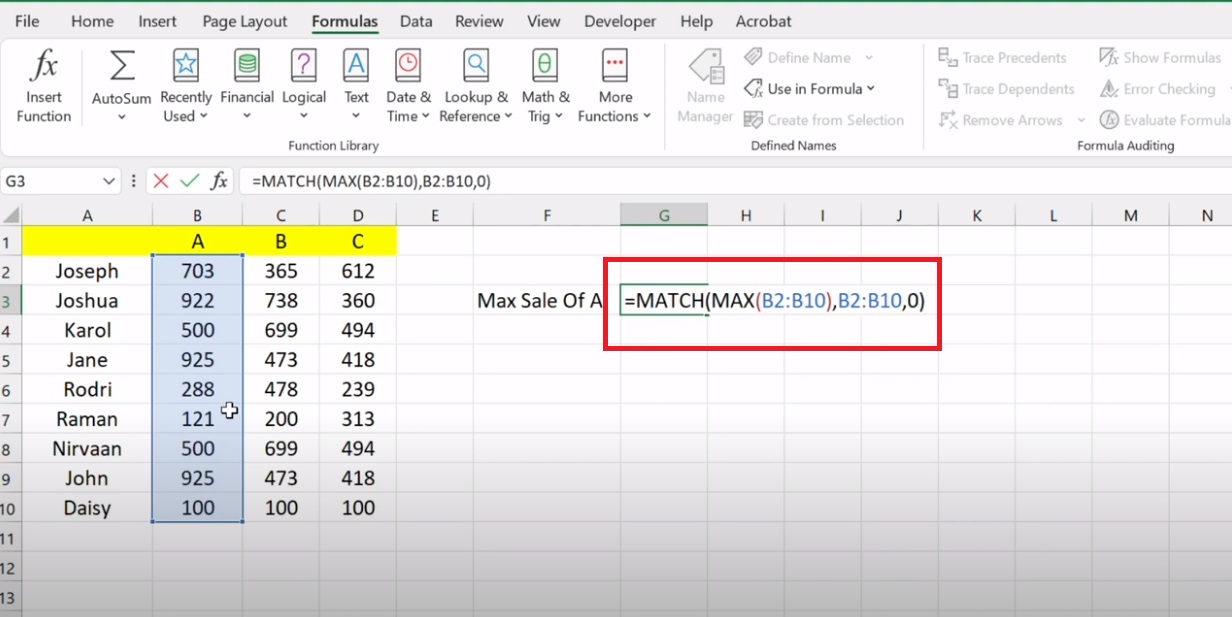Confirm the formula with the green checkmark

190,180
